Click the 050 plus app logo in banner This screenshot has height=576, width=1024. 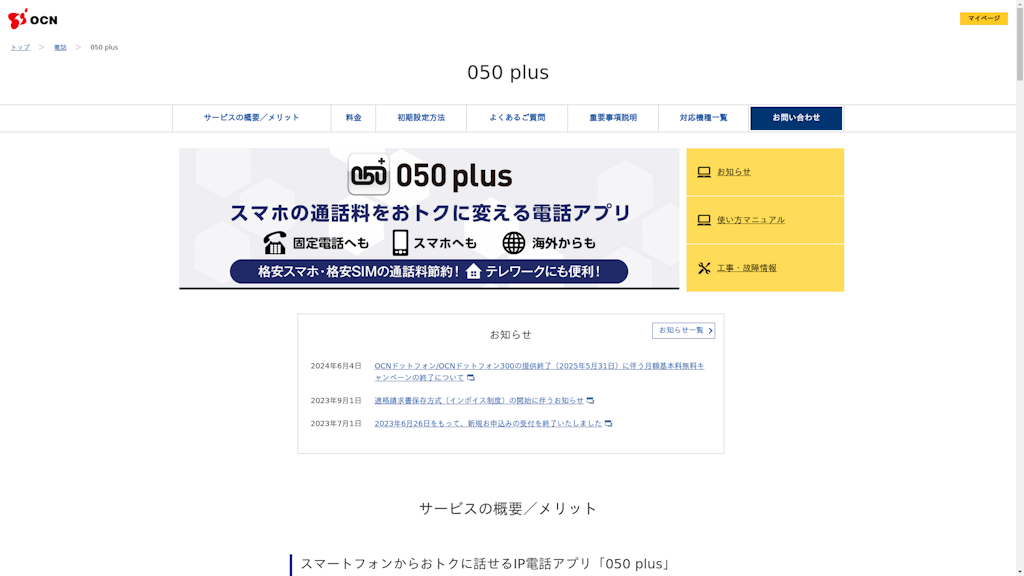click(369, 173)
